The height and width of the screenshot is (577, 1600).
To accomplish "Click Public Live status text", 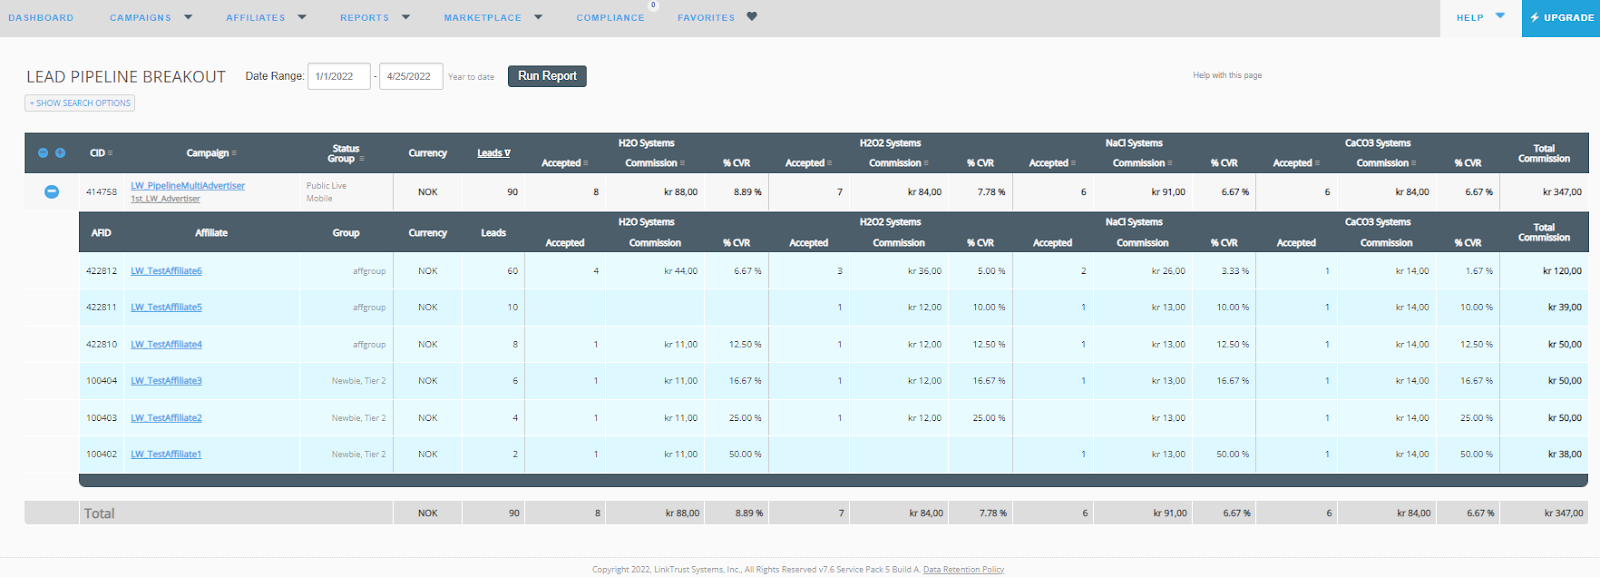I will [x=326, y=186].
